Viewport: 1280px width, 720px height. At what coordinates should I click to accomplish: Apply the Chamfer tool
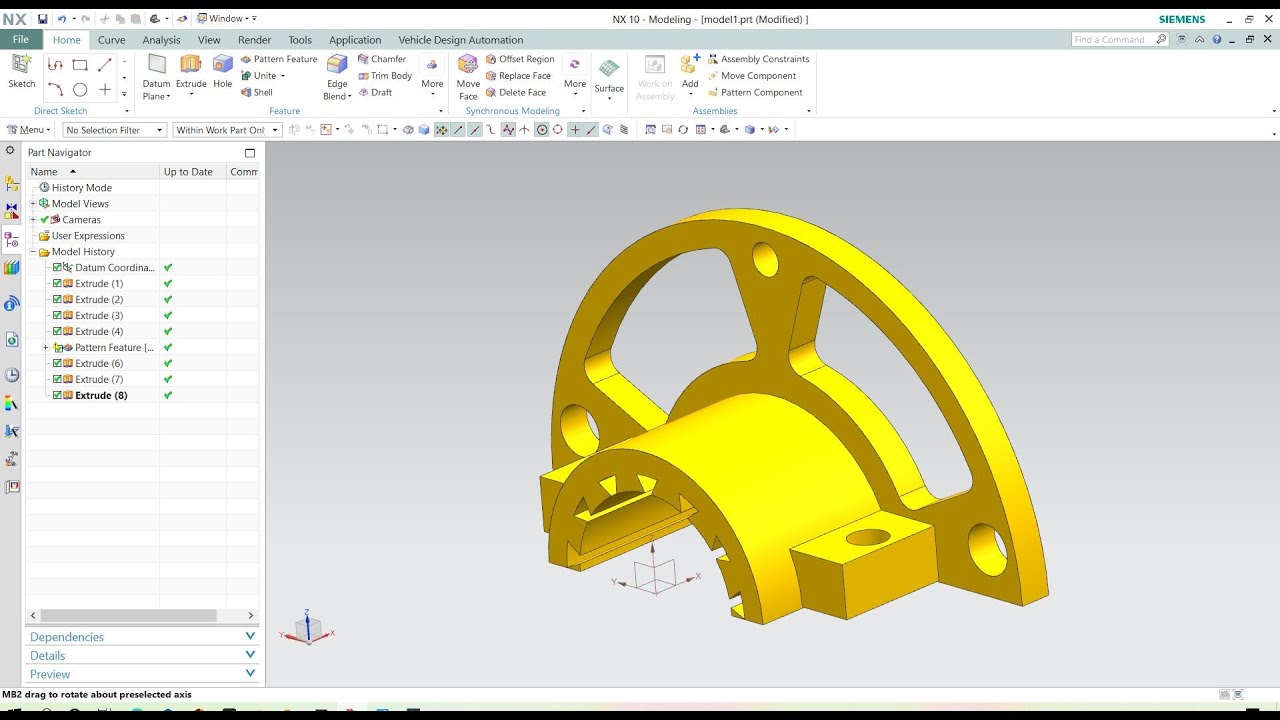(382, 59)
